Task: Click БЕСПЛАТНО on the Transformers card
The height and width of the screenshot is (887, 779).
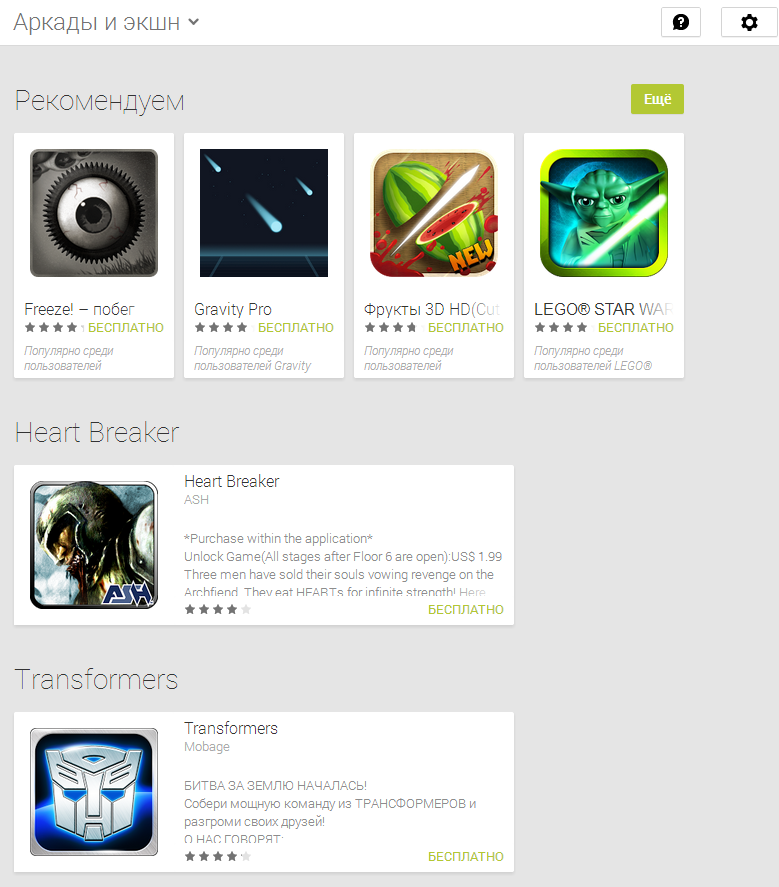Action: click(466, 856)
